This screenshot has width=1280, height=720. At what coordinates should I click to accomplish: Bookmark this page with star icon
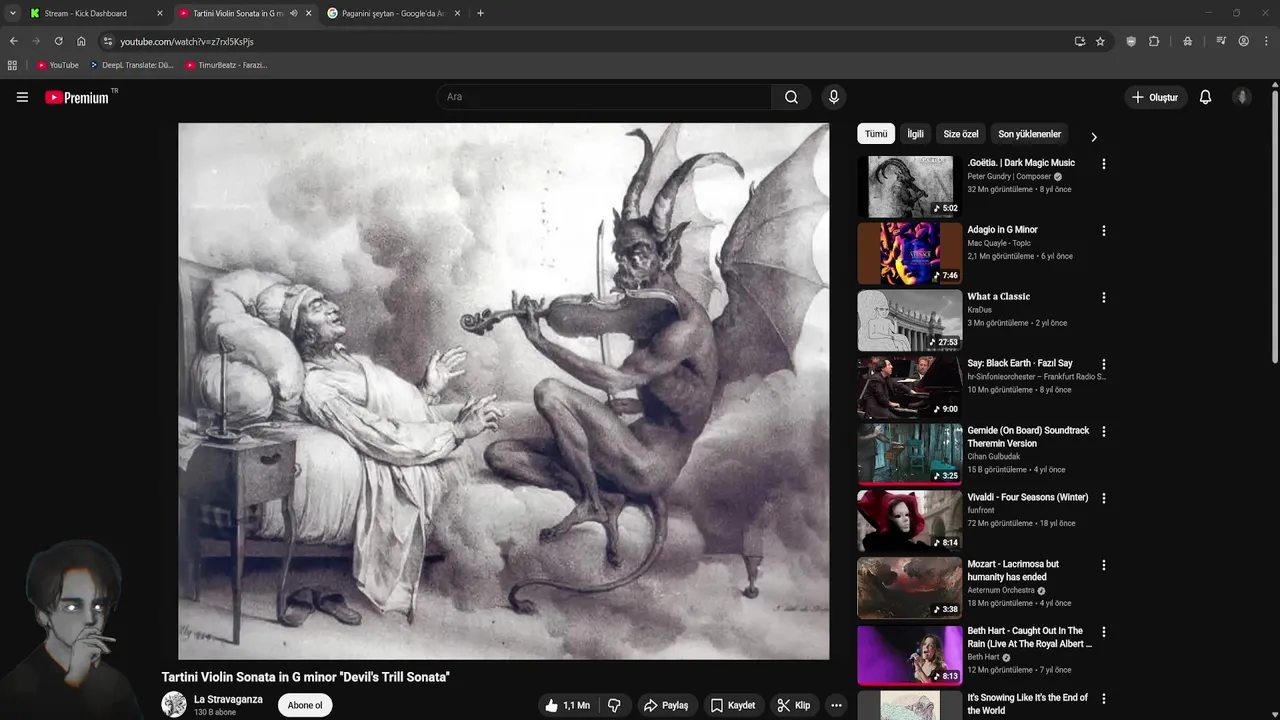click(1100, 41)
